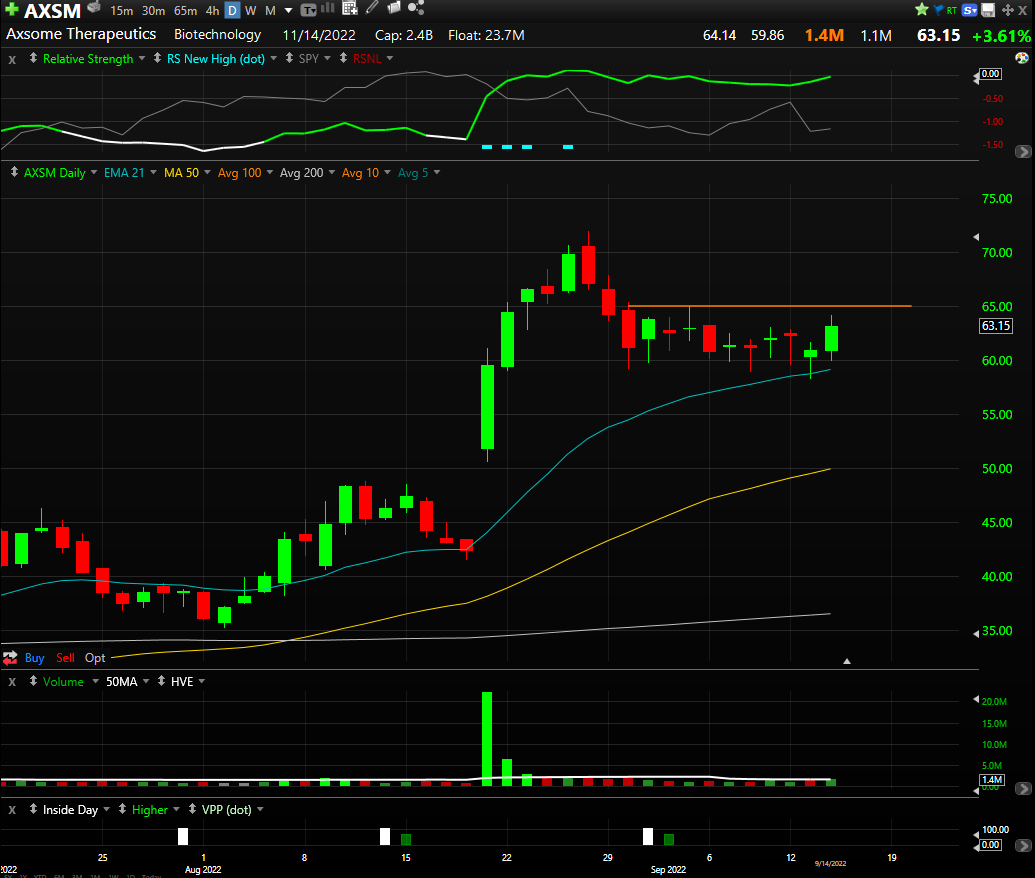This screenshot has width=1035, height=878.
Task: Click the reorder arrows beside HVE
Action: tap(161, 681)
